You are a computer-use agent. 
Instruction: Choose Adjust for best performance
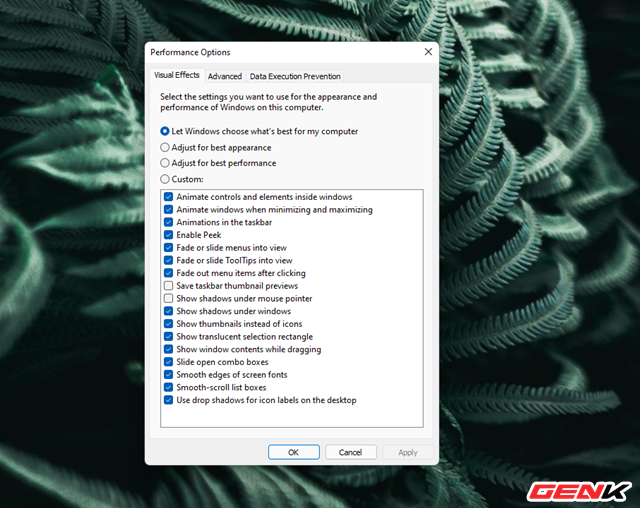tap(165, 163)
